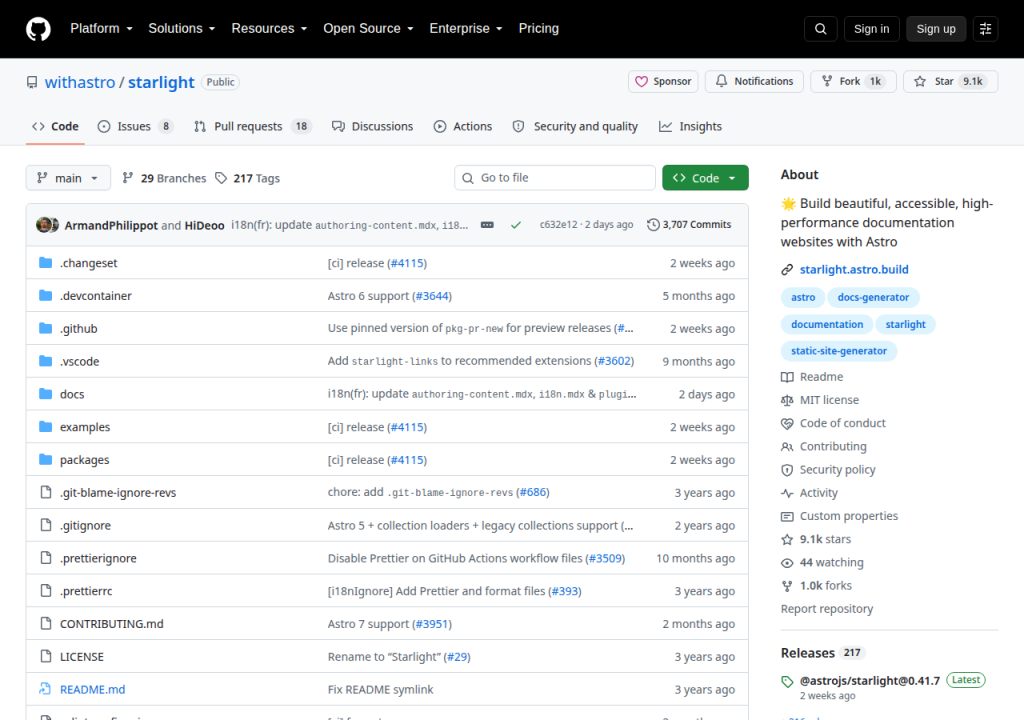Click the packages folder icon
1024x720 pixels.
coord(46,459)
